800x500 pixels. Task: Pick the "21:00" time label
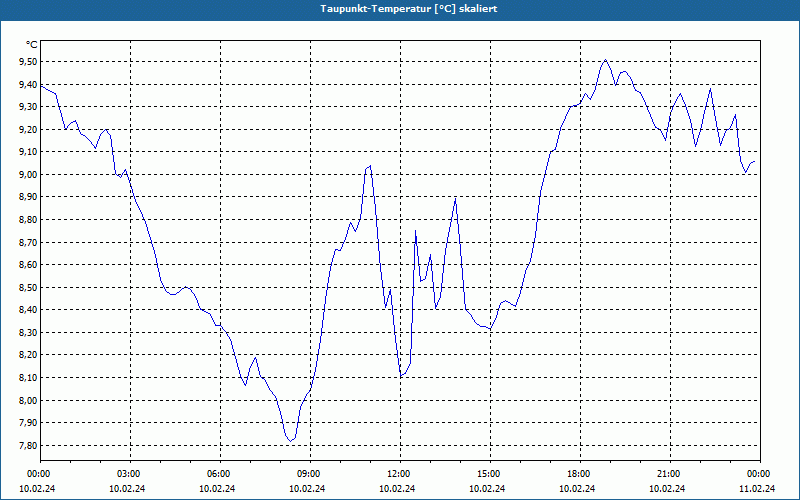tap(670, 474)
